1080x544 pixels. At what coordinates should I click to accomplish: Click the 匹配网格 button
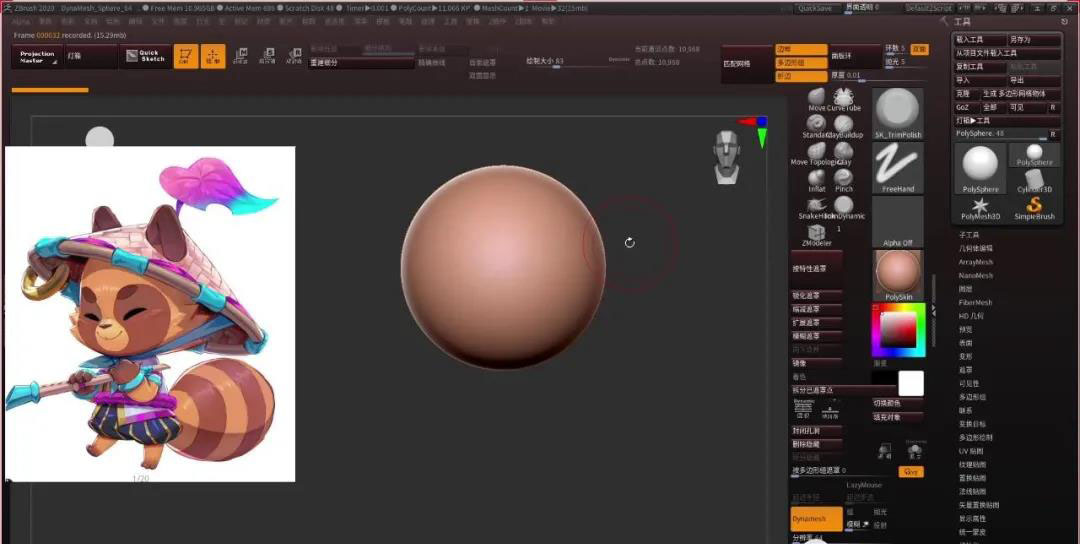(747, 63)
